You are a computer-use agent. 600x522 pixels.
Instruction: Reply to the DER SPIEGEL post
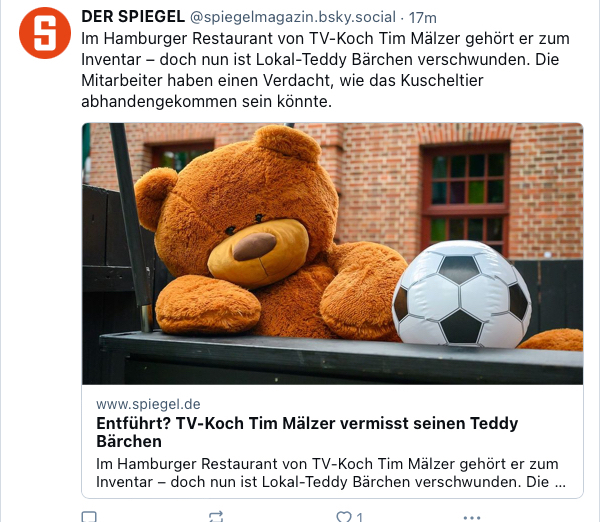[89, 517]
